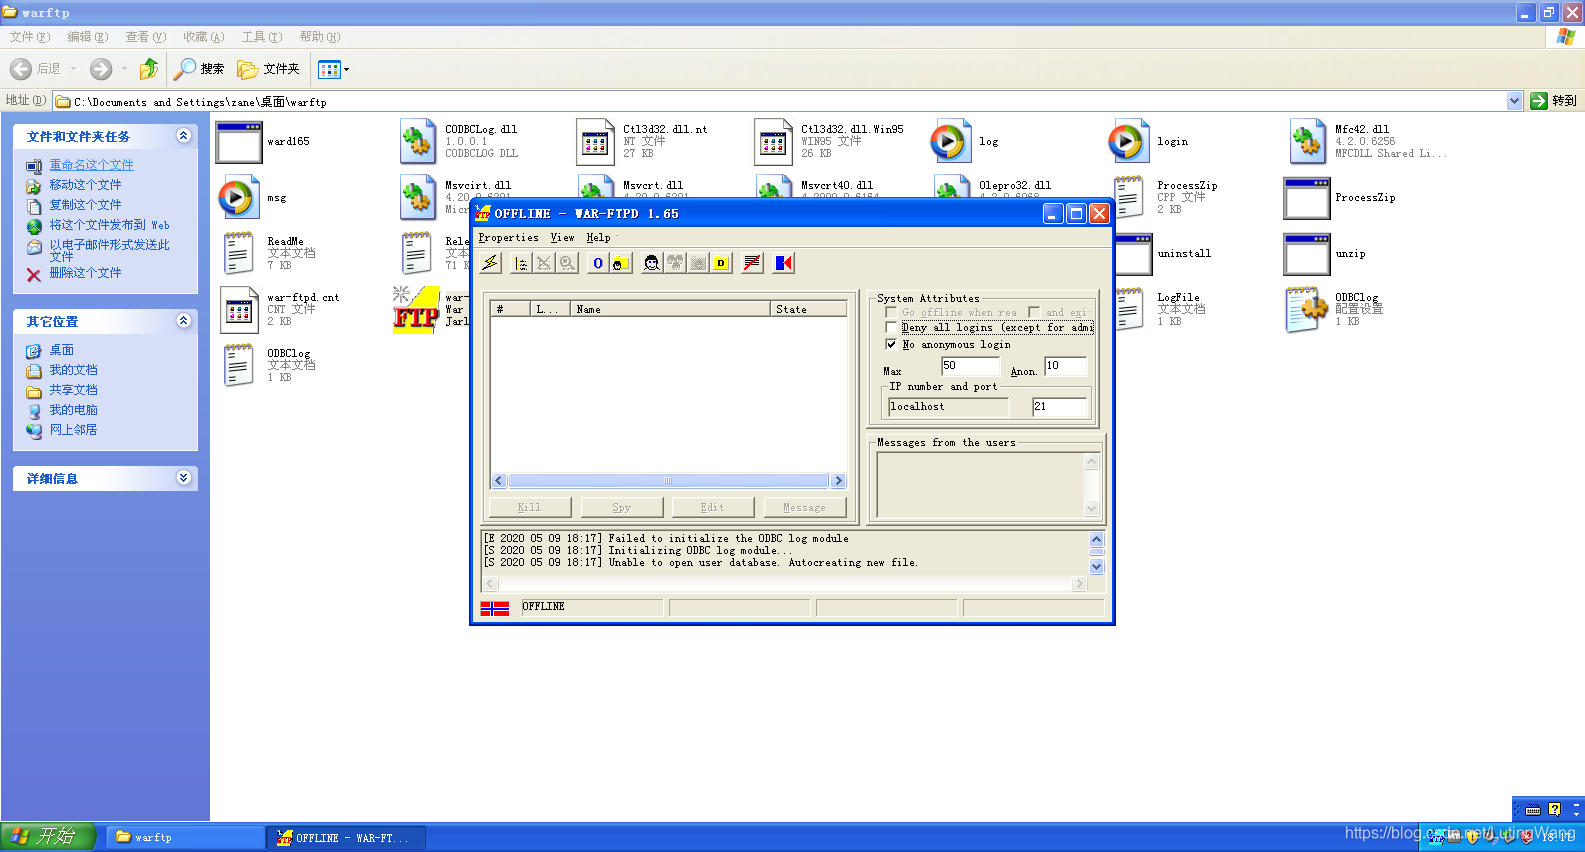Click the warftp taskbar button
This screenshot has height=852, width=1585.
(x=184, y=837)
